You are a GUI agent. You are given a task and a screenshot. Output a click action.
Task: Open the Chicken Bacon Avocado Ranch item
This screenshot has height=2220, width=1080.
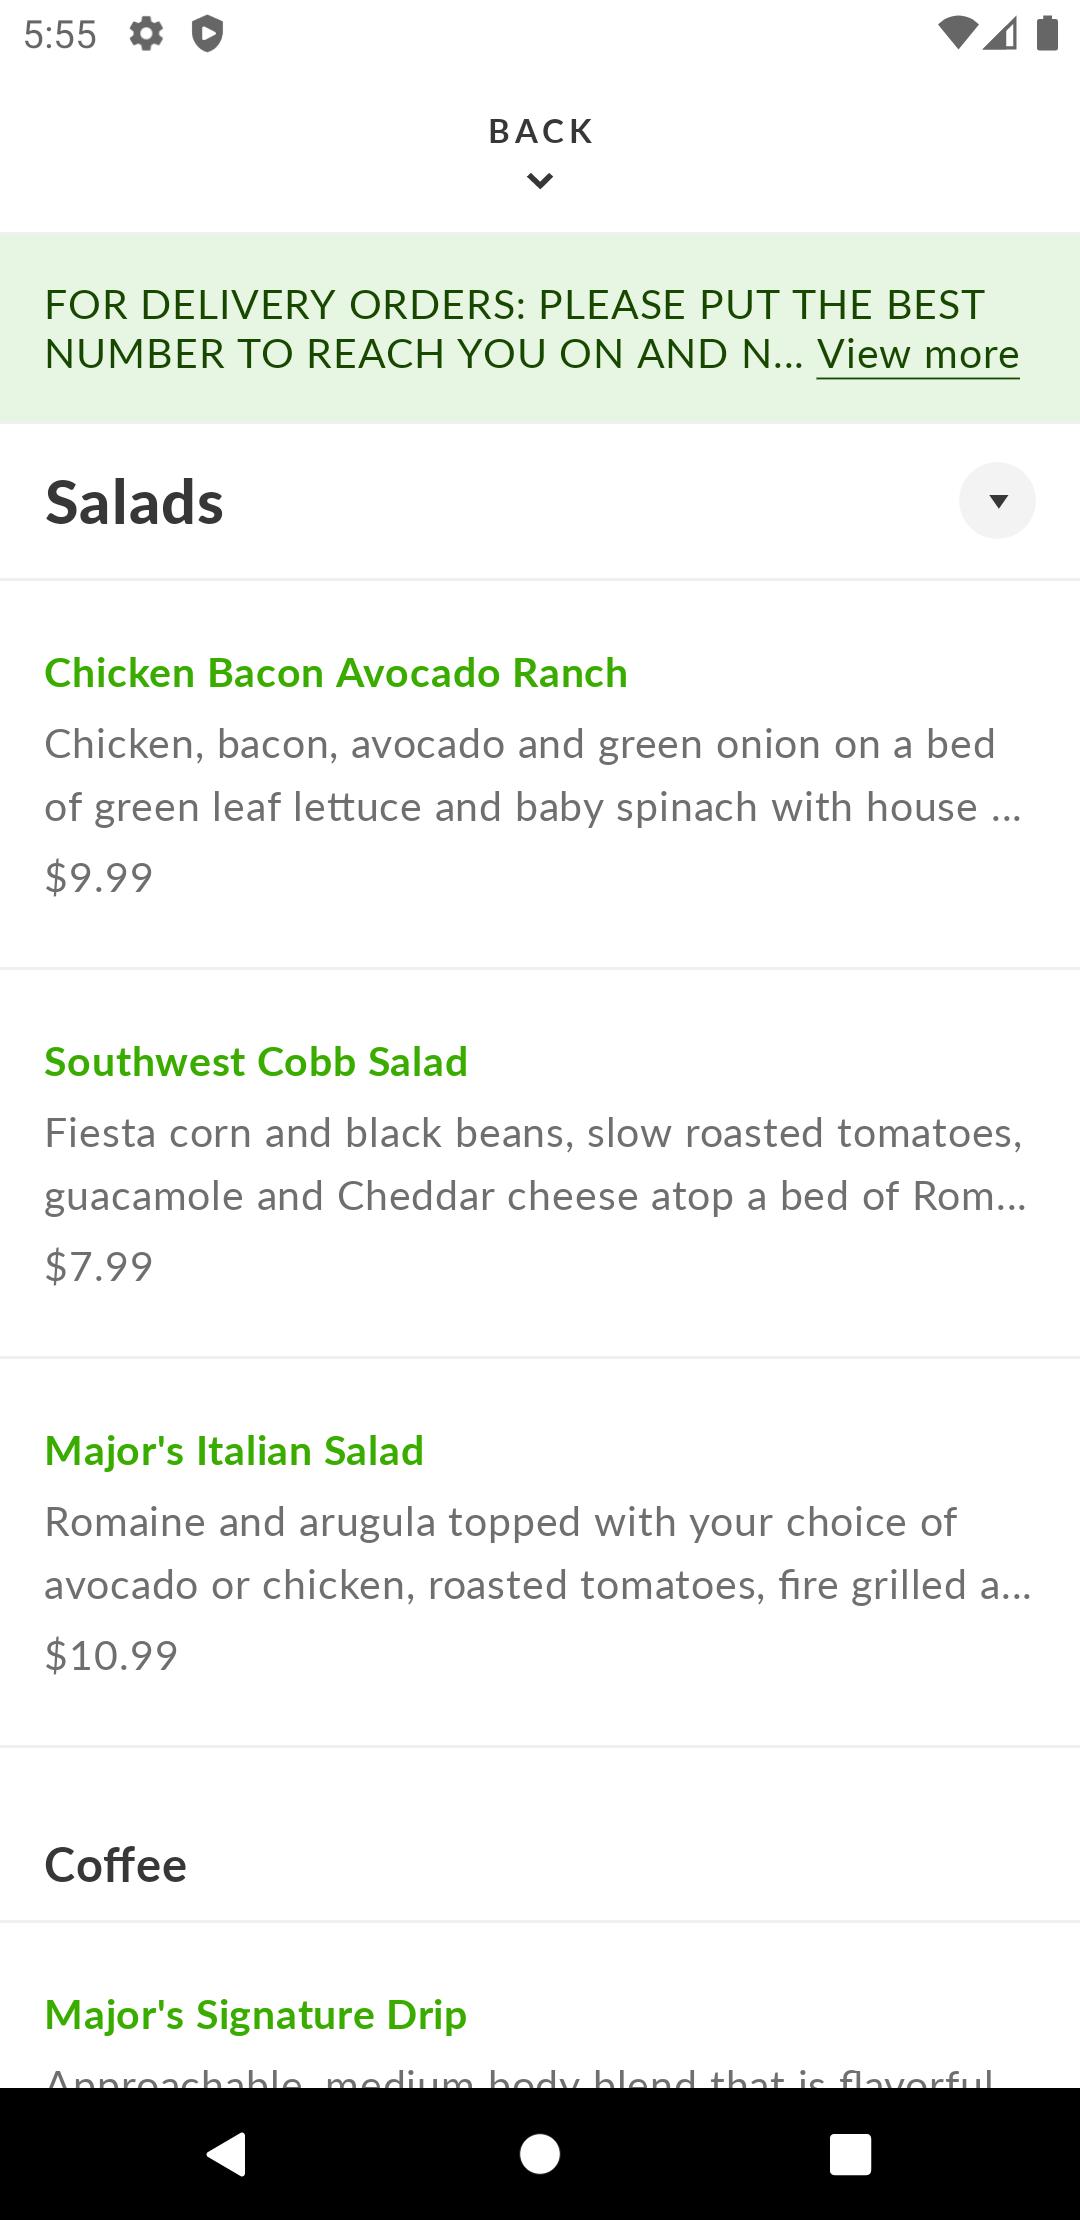coord(336,673)
